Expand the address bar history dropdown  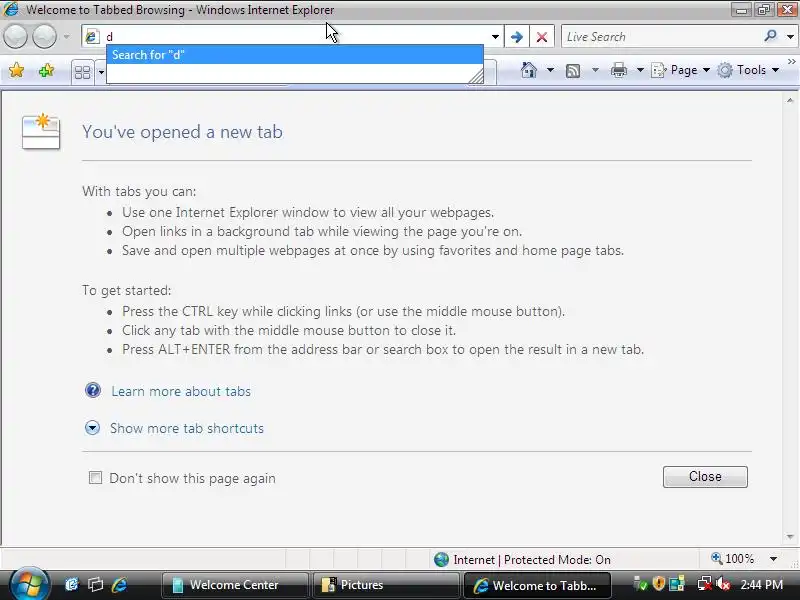tap(495, 37)
